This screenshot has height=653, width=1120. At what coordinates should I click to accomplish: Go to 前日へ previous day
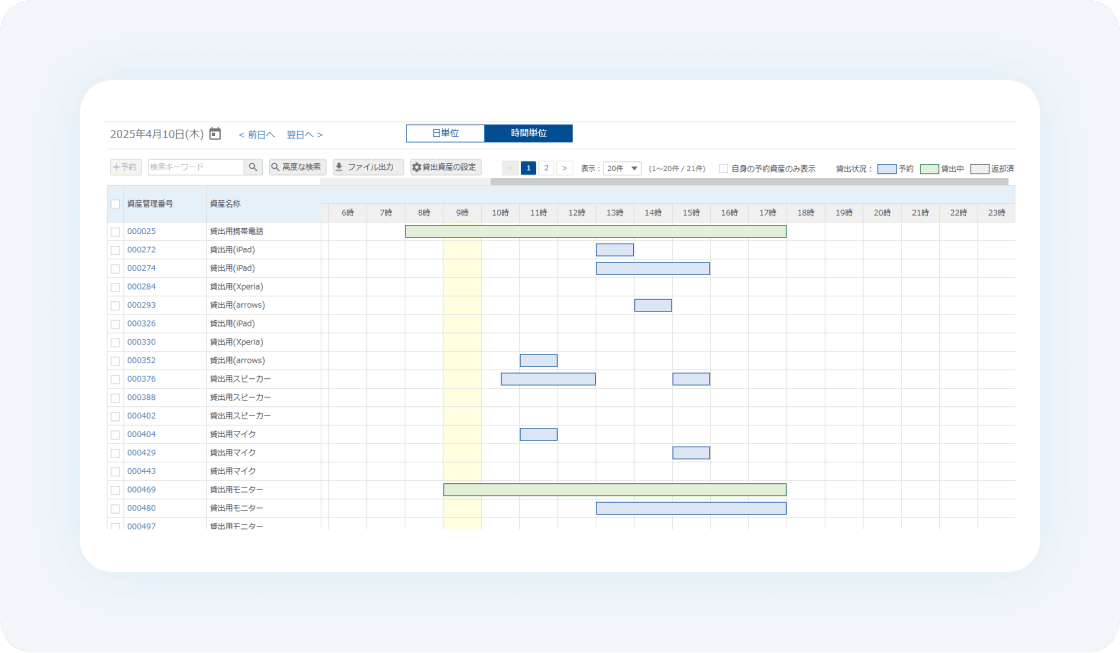tap(256, 134)
